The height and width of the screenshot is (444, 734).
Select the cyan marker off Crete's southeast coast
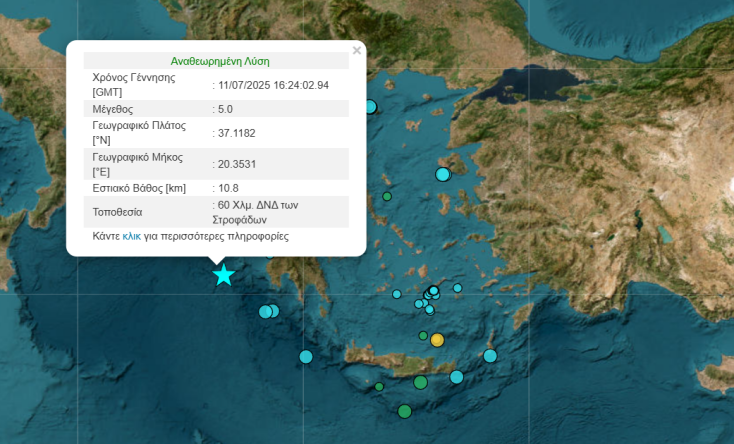tap(456, 377)
